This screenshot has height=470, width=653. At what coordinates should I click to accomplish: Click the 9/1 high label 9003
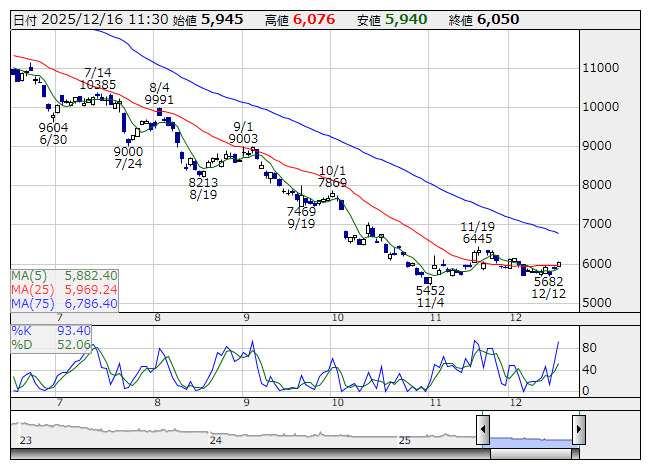(x=243, y=139)
